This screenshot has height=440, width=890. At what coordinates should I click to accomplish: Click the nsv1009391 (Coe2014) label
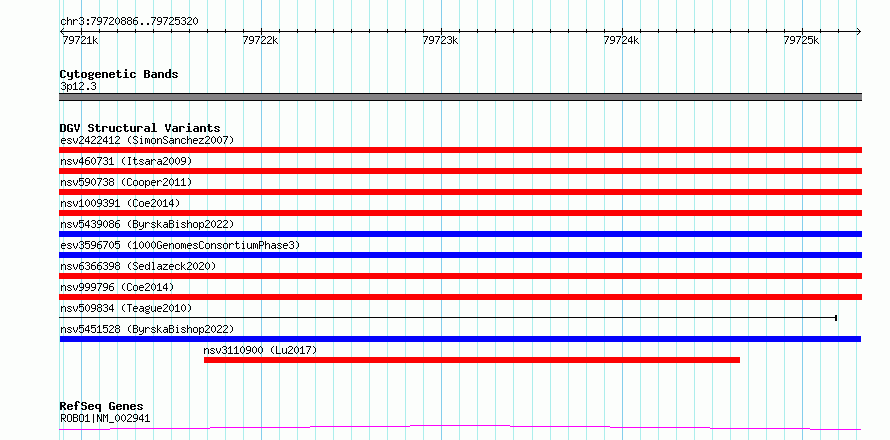[x=120, y=203]
